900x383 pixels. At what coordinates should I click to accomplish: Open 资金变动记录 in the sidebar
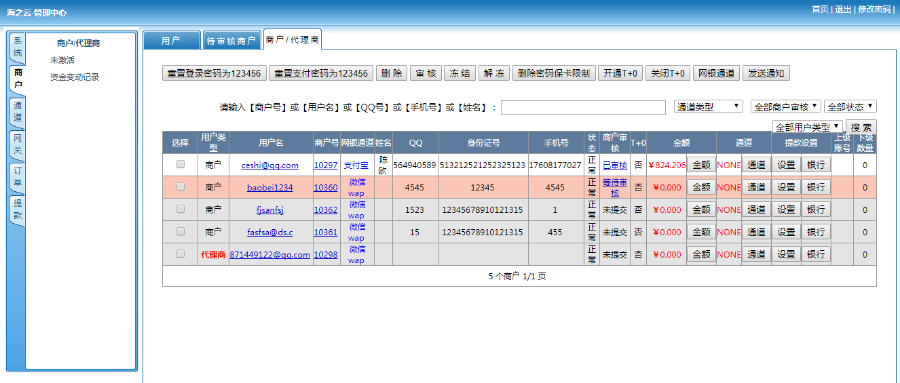click(75, 77)
